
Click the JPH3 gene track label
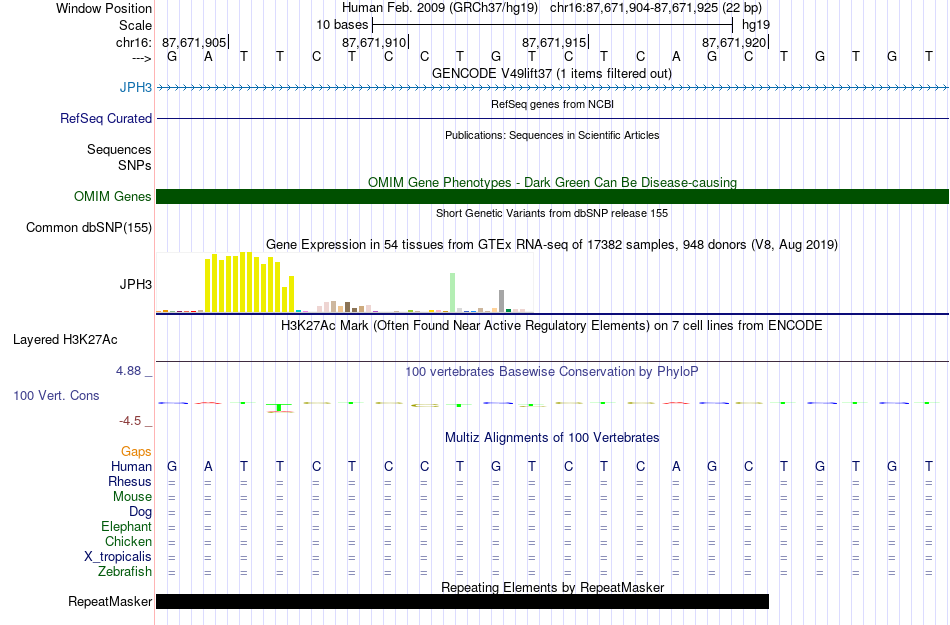(x=135, y=87)
